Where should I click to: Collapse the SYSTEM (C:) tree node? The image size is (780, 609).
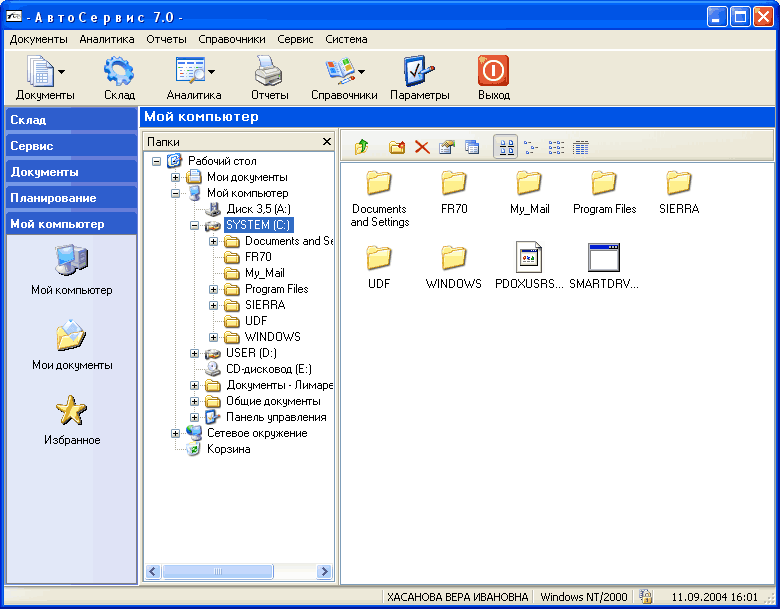195,225
